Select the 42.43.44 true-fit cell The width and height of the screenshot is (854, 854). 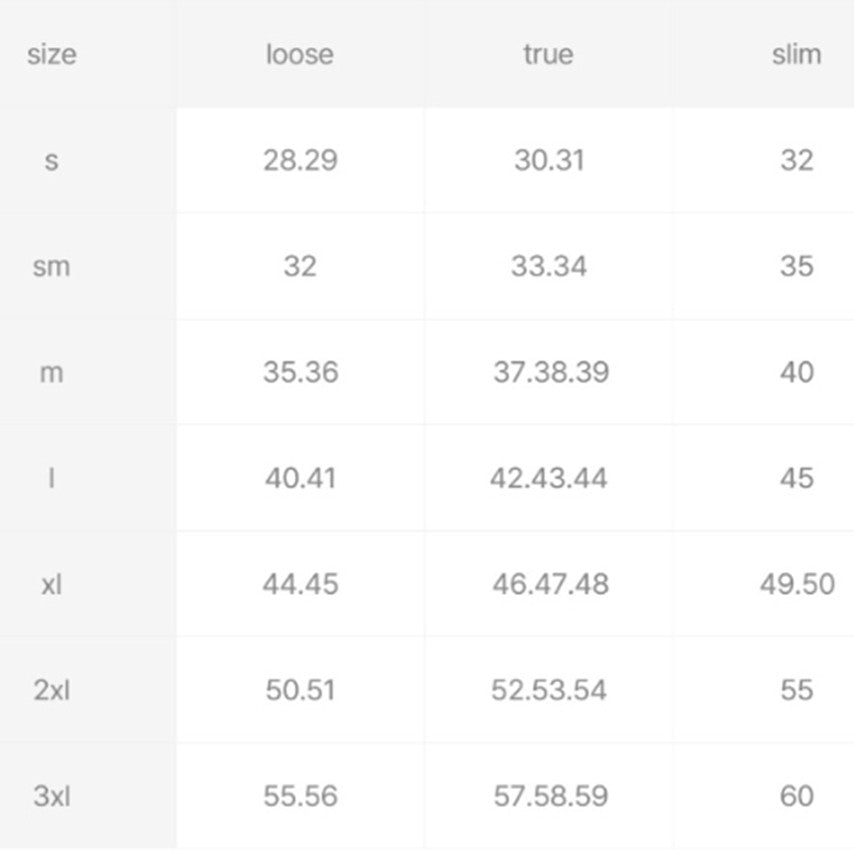548,479
